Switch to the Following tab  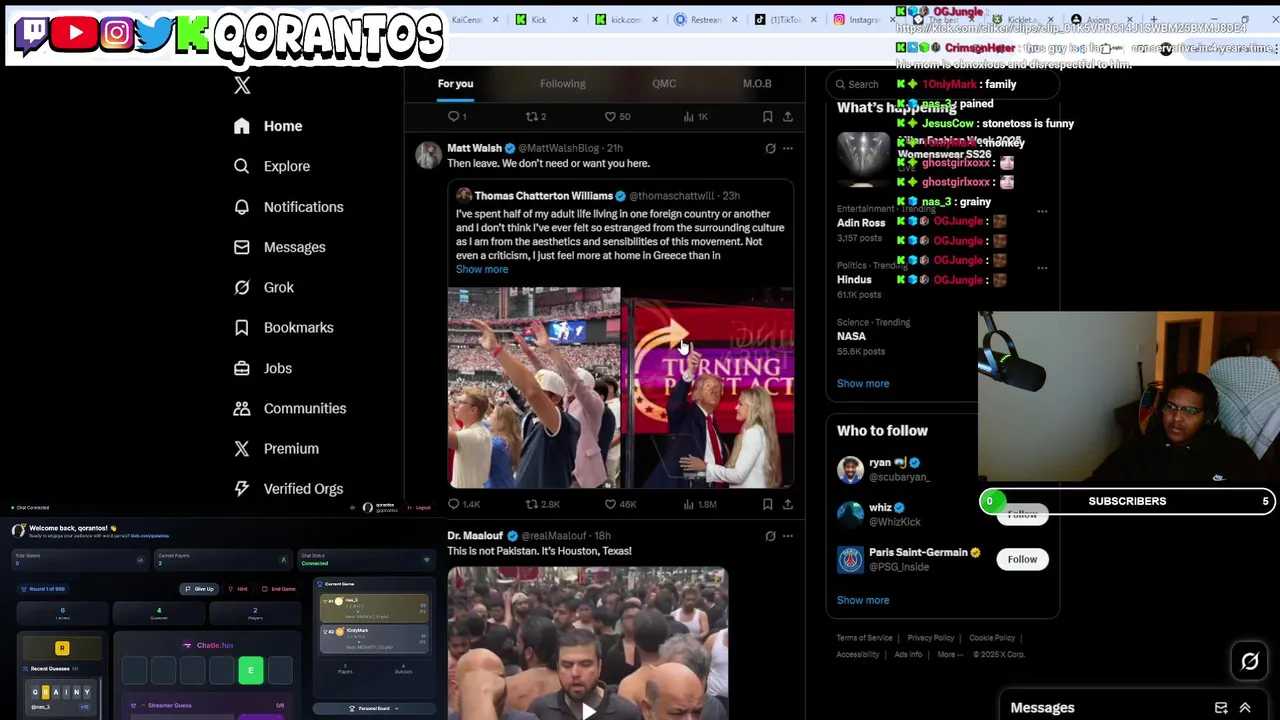563,84
